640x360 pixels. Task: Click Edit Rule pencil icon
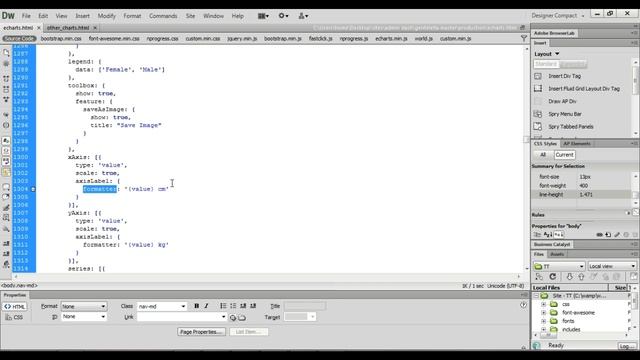pyautogui.click(x=617, y=235)
